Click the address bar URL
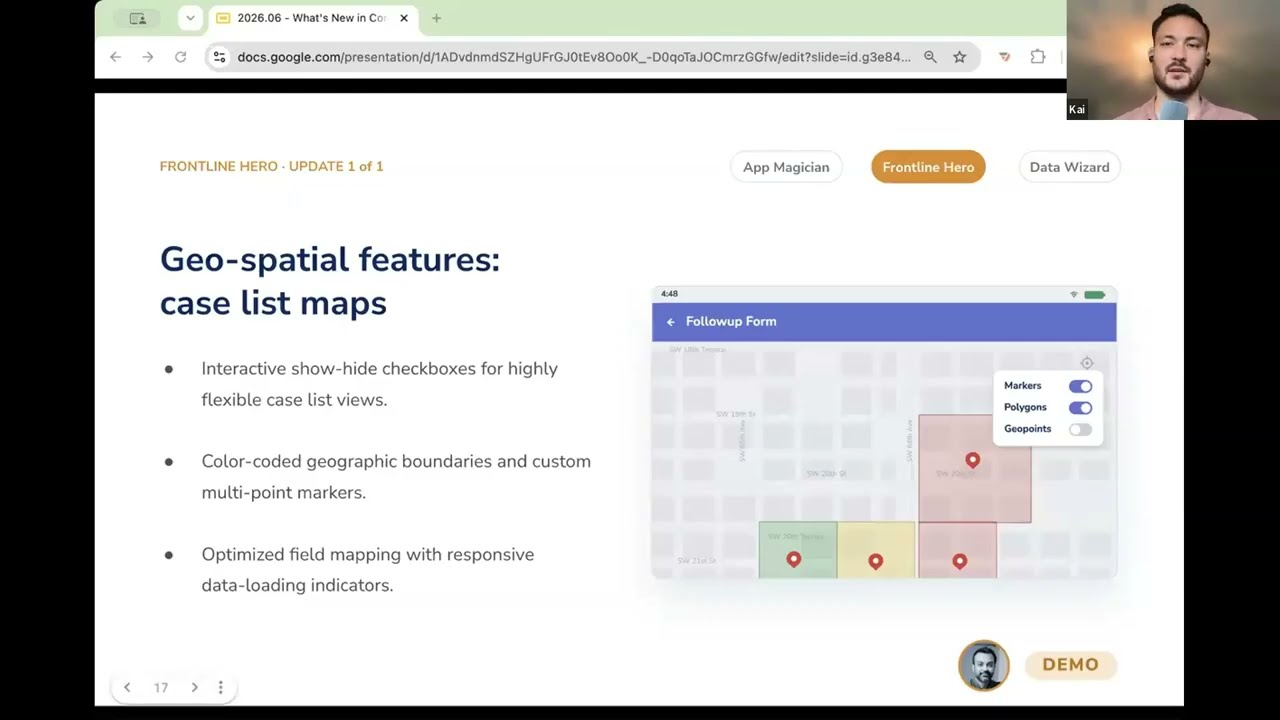Screen dimensions: 1280x720 coord(574,57)
